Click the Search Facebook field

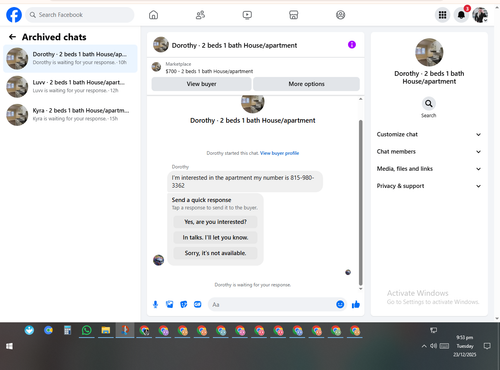pyautogui.click(x=80, y=15)
